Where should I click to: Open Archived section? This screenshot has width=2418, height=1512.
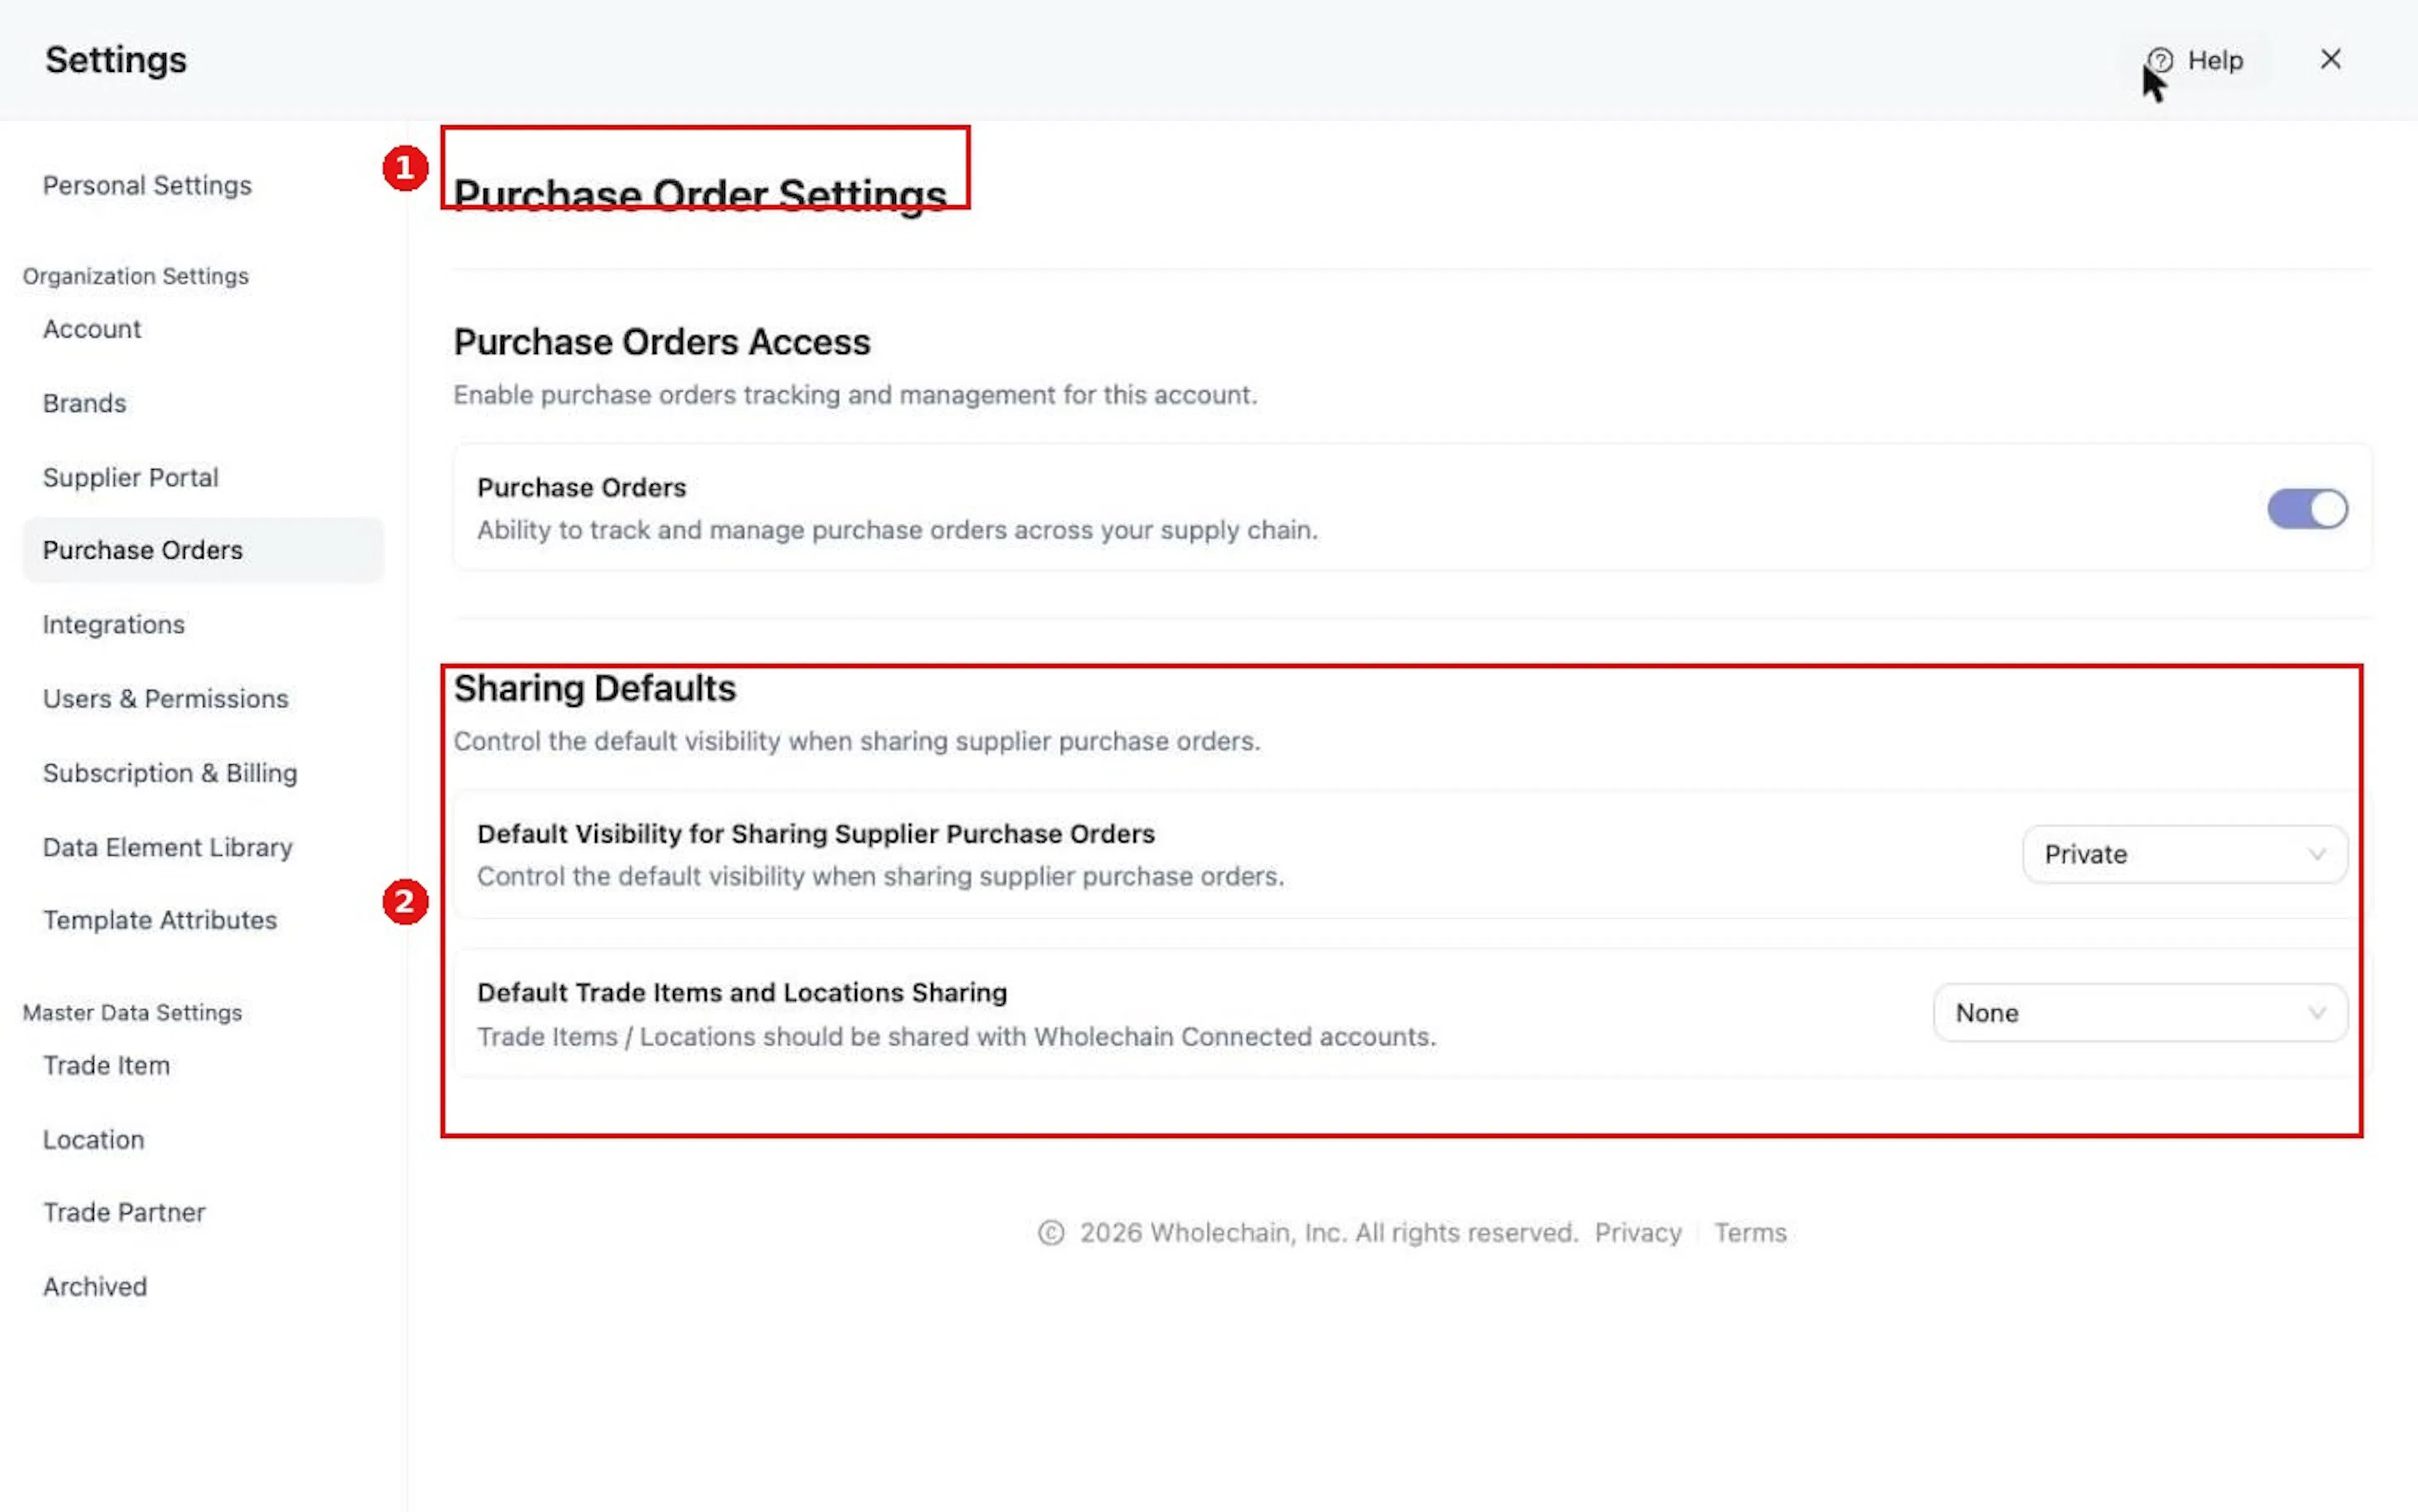pyautogui.click(x=95, y=1286)
